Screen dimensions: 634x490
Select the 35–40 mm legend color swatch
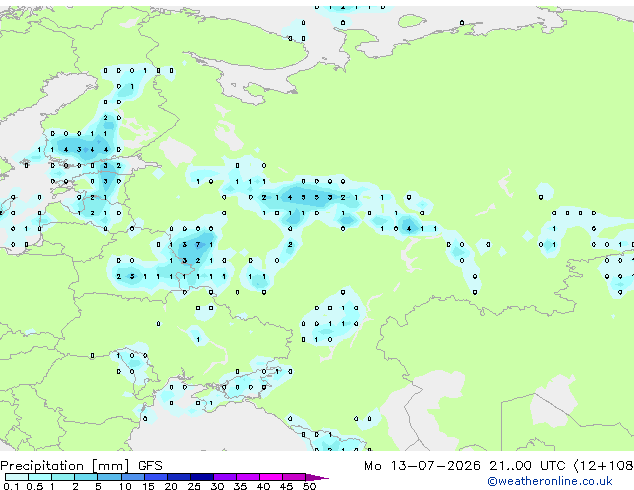[247, 477]
